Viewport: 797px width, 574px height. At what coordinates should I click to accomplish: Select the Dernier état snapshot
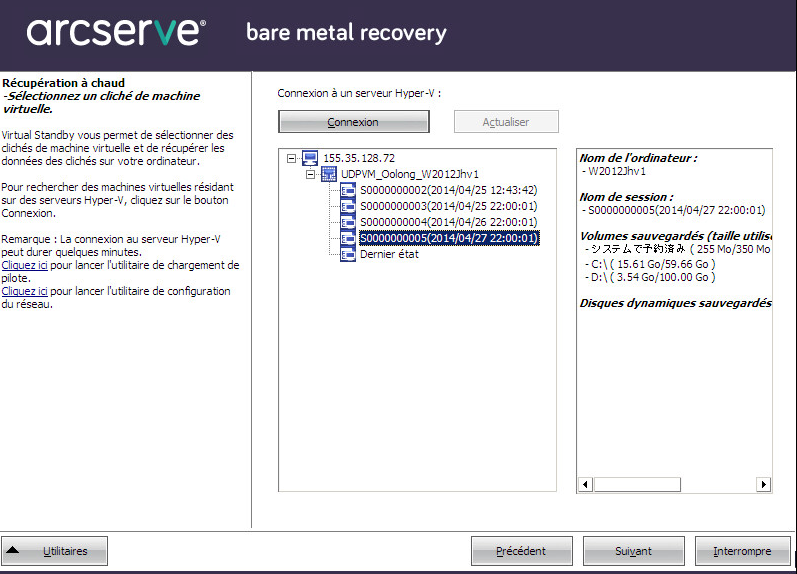tap(389, 254)
